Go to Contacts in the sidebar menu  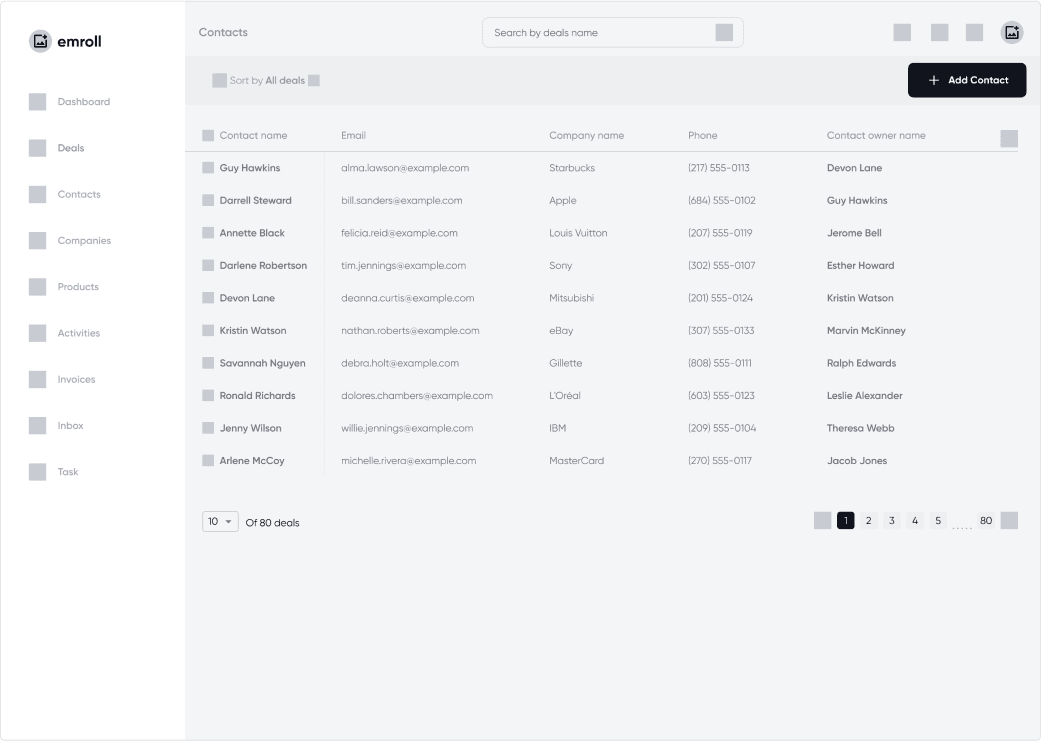[x=79, y=194]
